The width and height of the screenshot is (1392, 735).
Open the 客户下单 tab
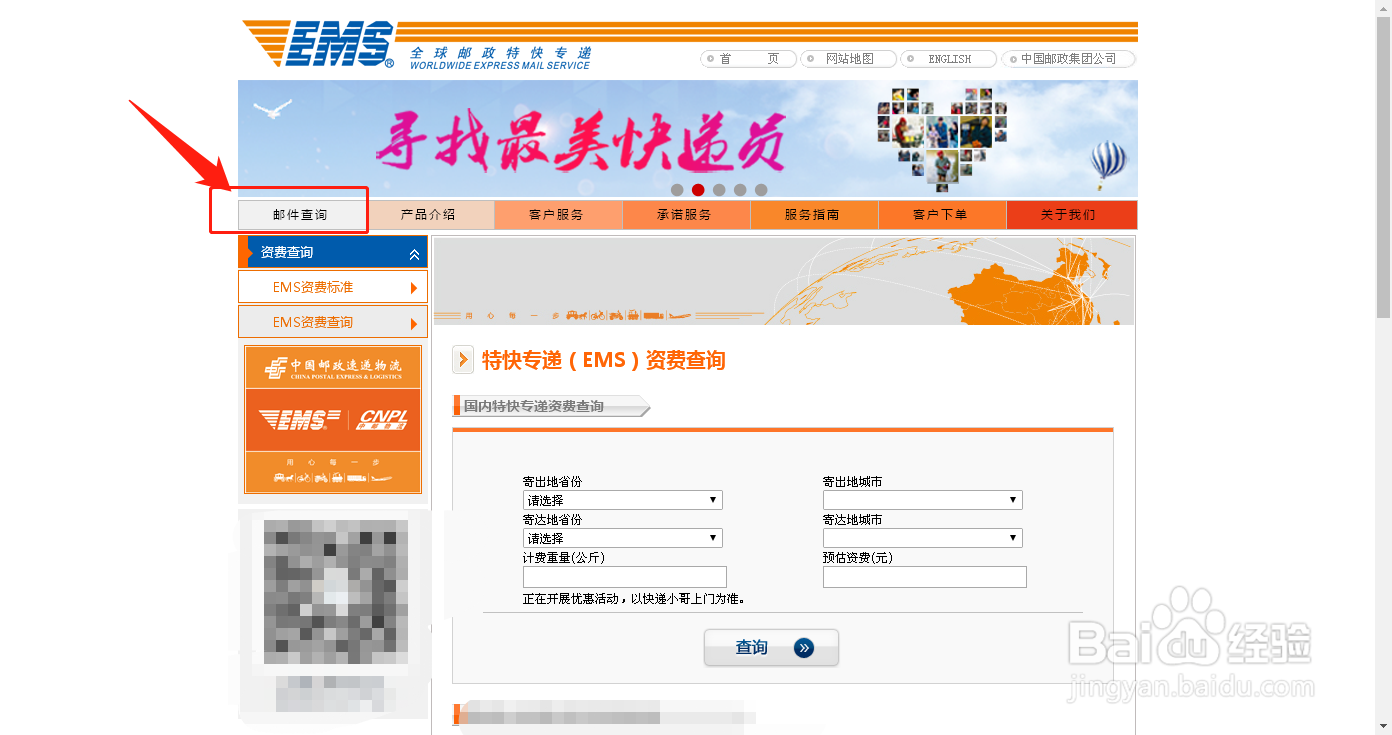[942, 215]
